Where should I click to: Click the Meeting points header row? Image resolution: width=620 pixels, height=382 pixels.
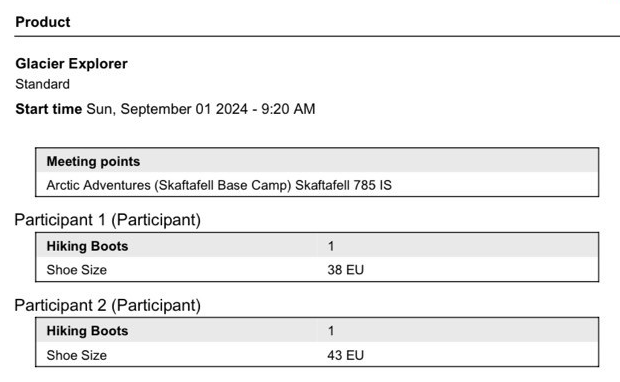(317, 161)
